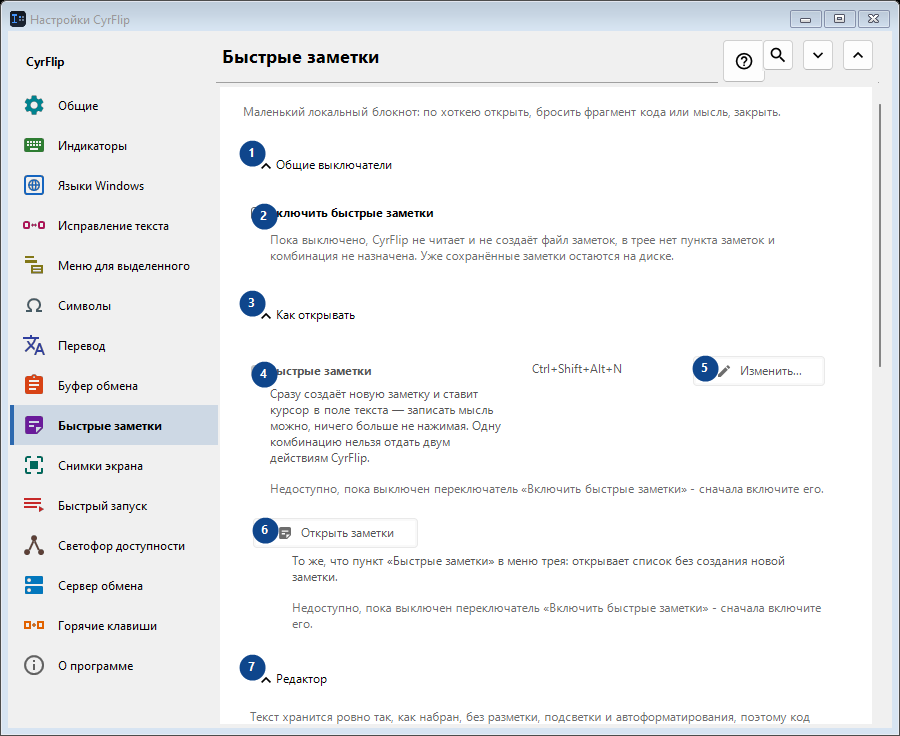The height and width of the screenshot is (736, 900).
Task: Switch to Сервер обмена section
Action: pos(114,586)
